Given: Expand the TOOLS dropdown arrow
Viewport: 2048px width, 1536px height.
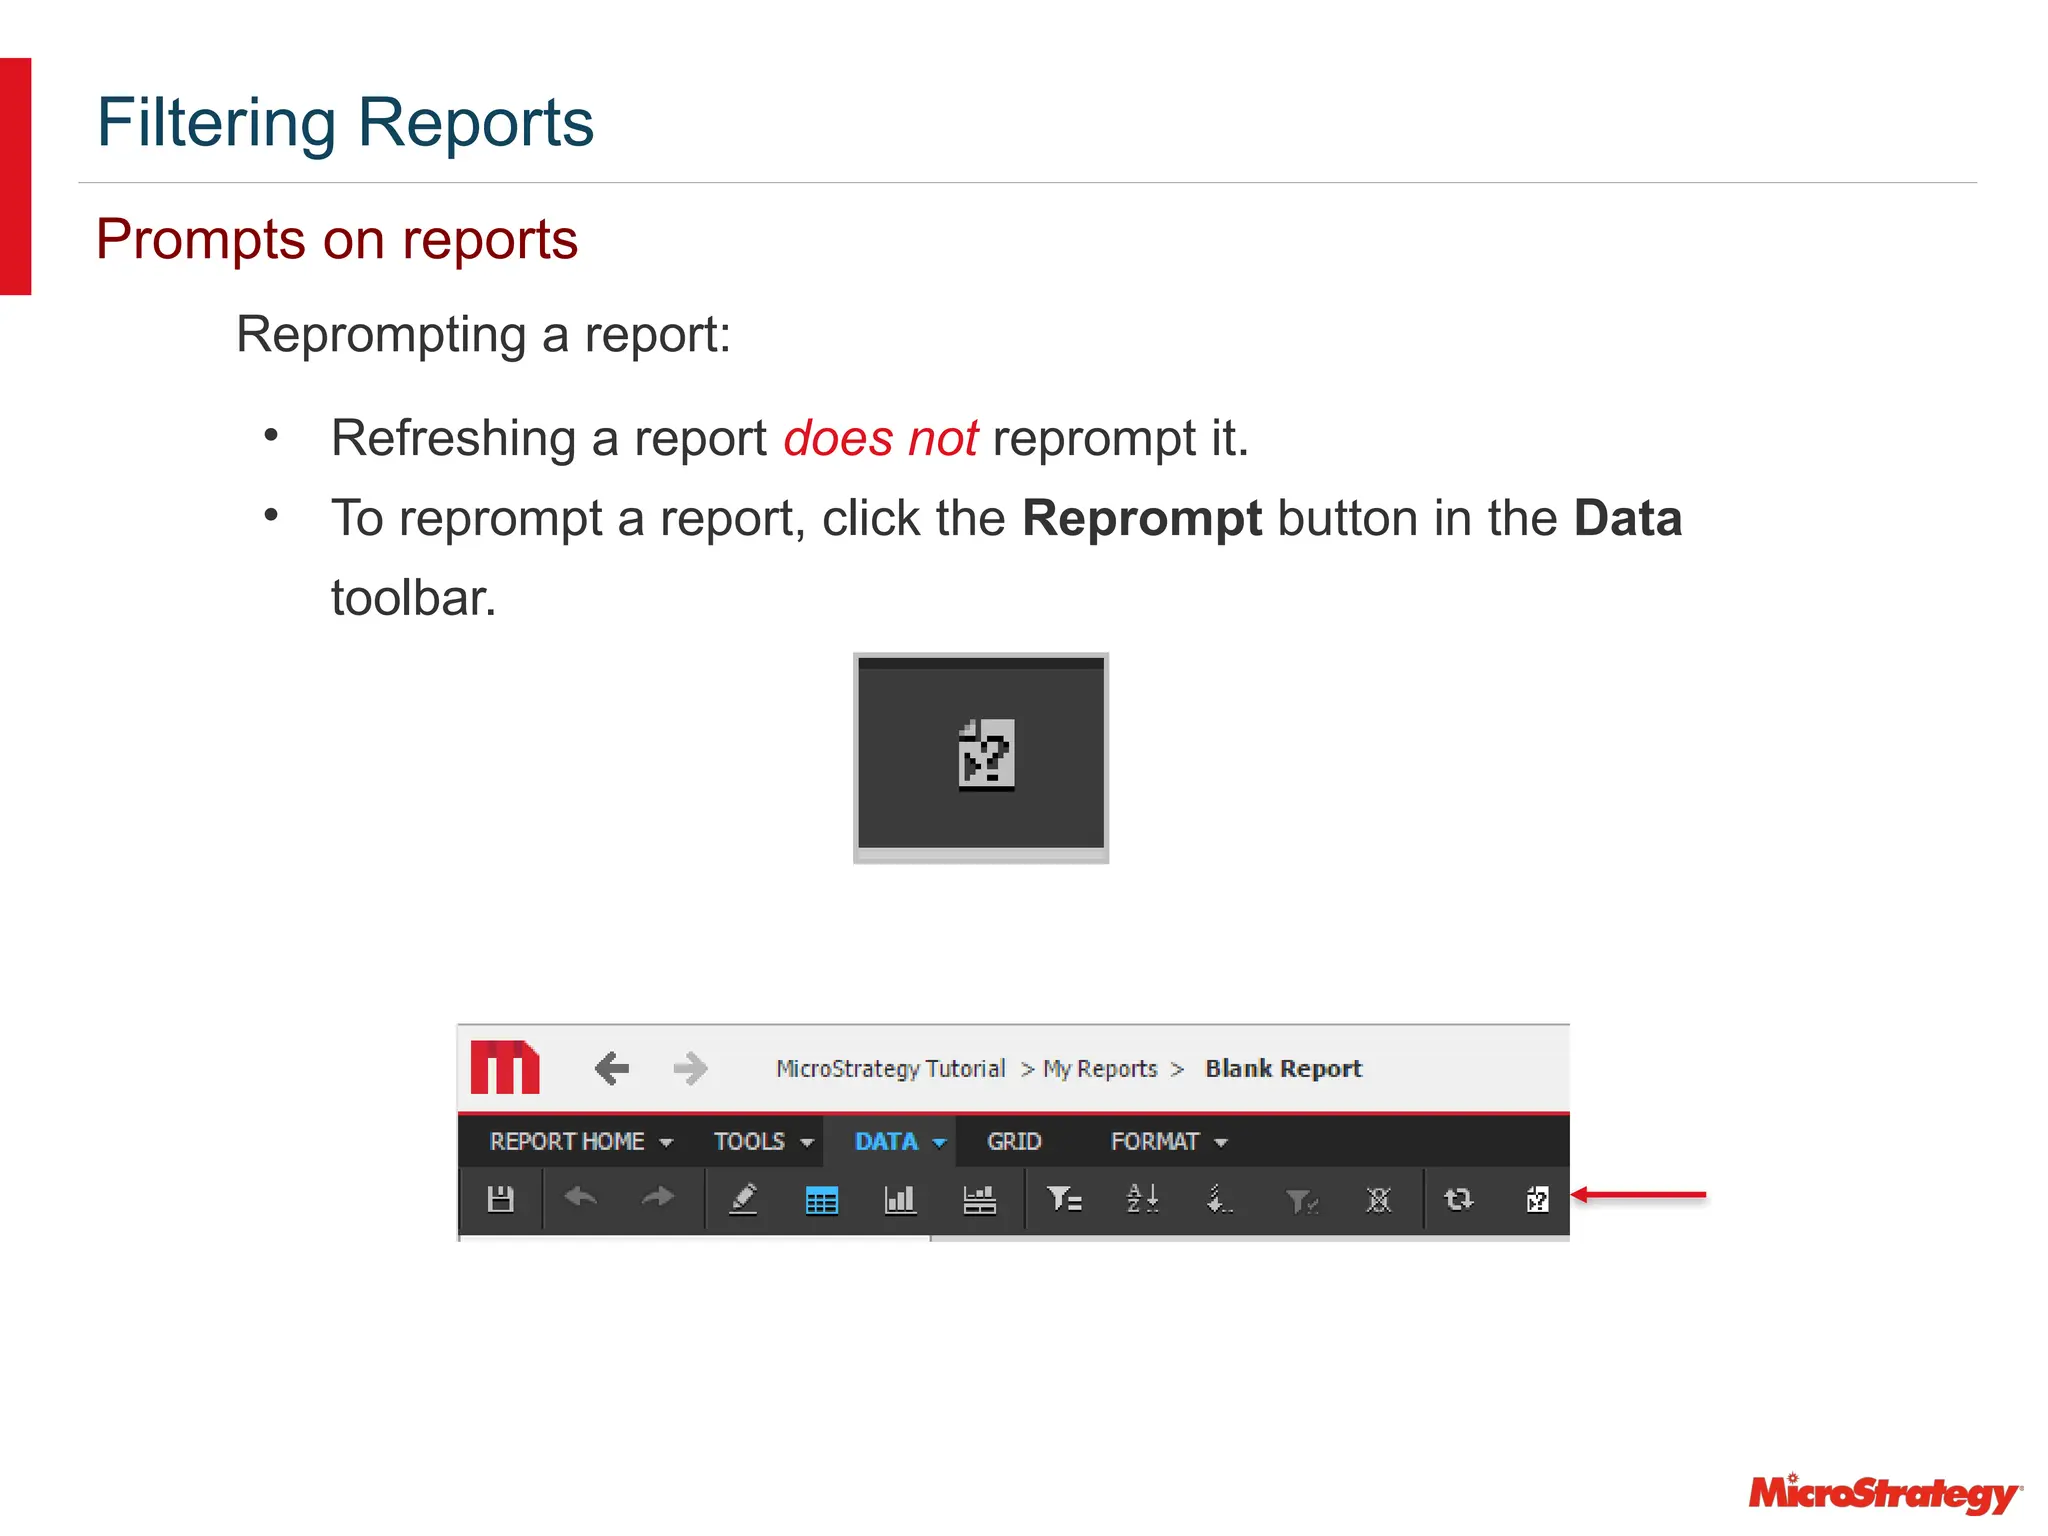Looking at the screenshot, I should [807, 1143].
